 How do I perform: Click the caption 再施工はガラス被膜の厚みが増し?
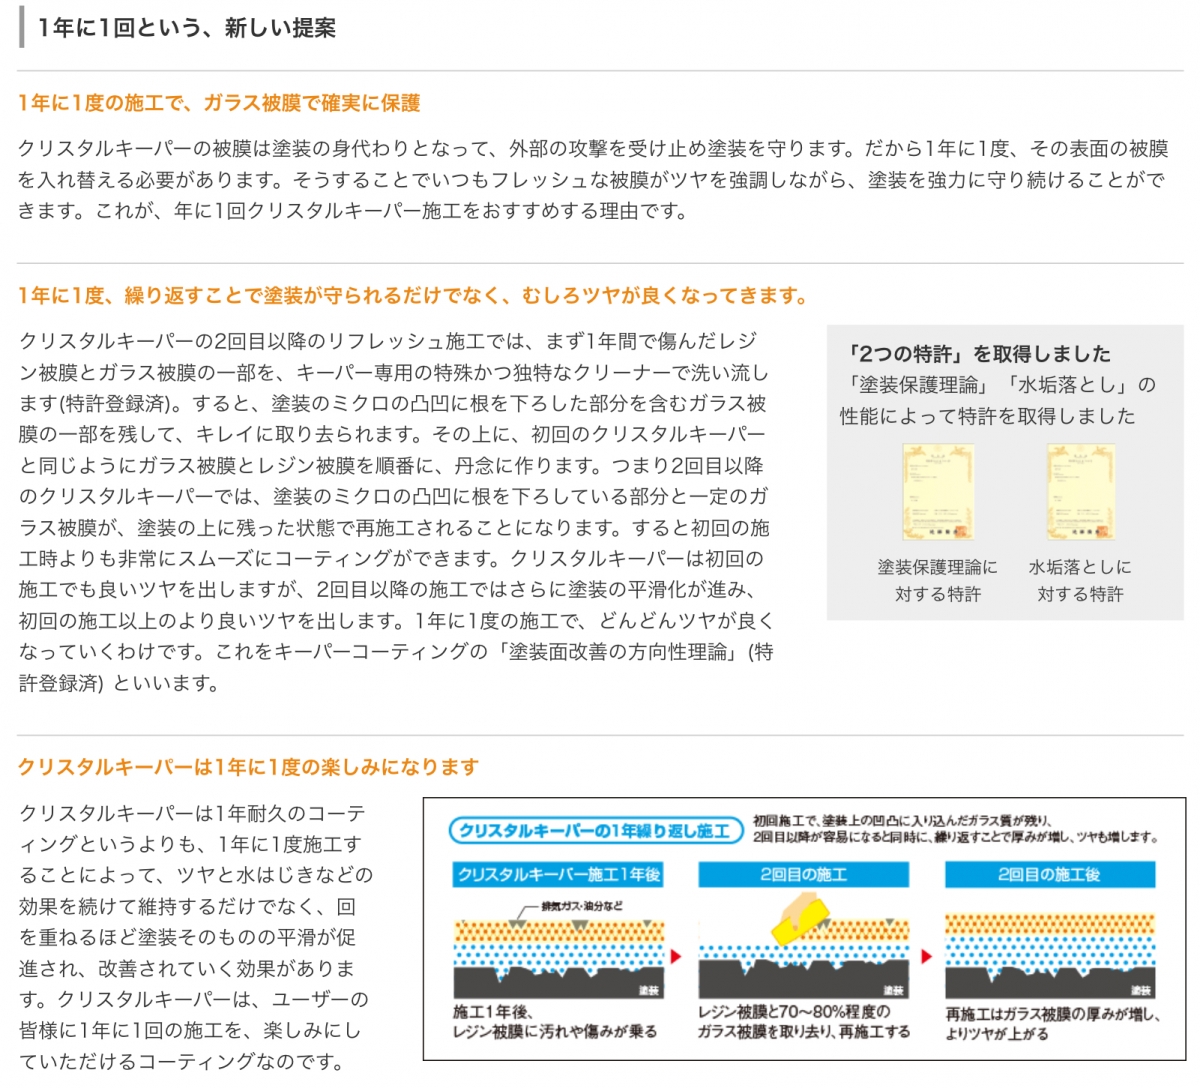[x=1052, y=1014]
